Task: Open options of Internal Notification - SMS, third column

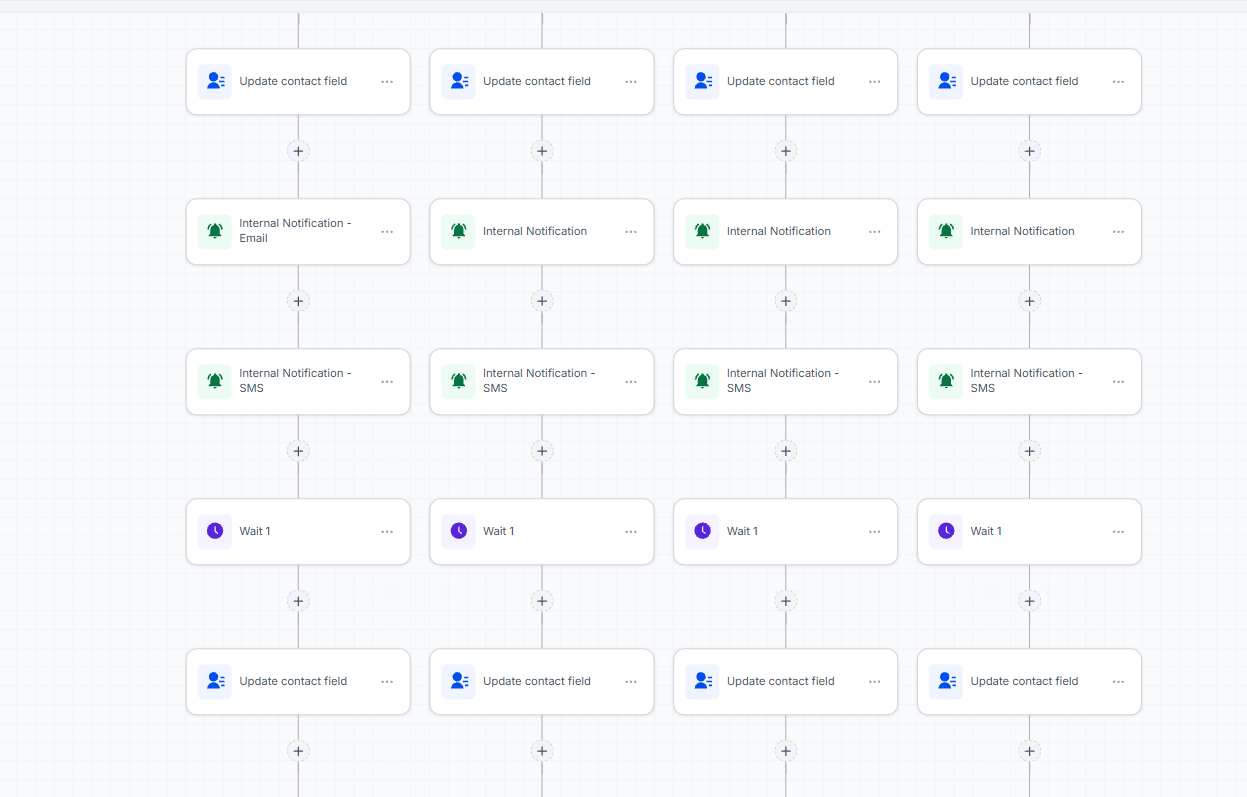Action: 875,381
